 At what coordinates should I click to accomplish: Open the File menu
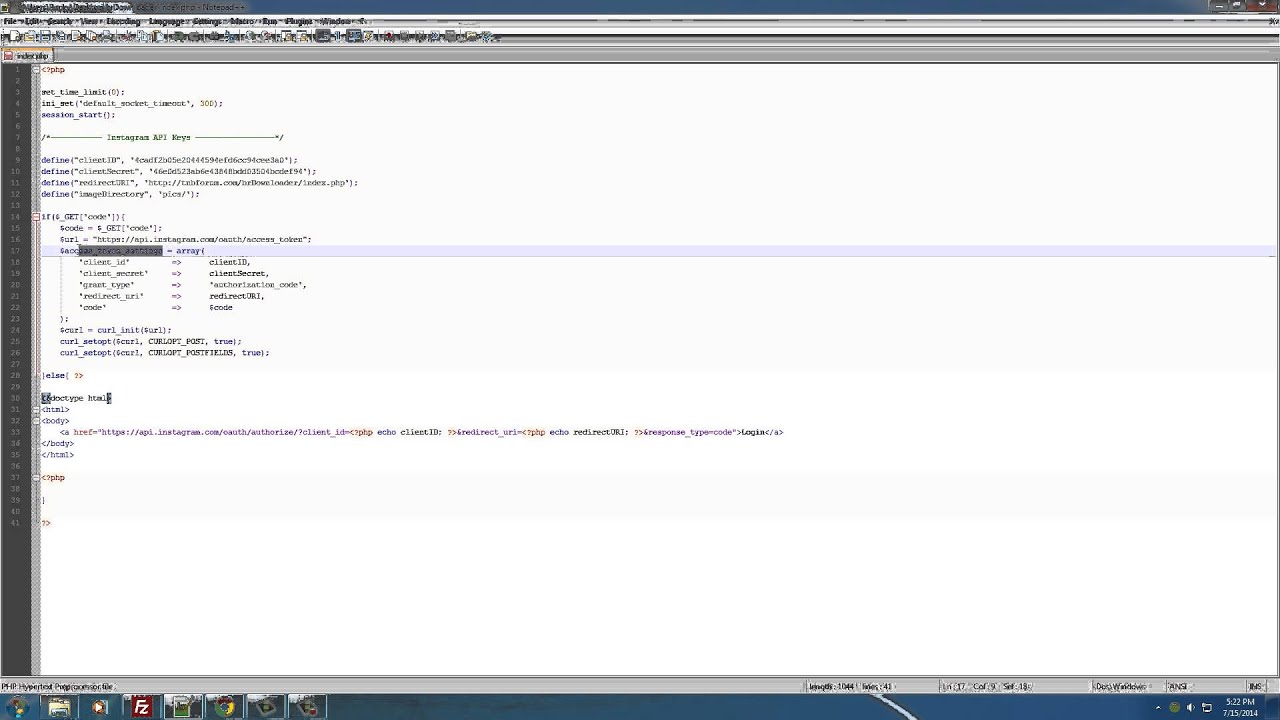11,21
